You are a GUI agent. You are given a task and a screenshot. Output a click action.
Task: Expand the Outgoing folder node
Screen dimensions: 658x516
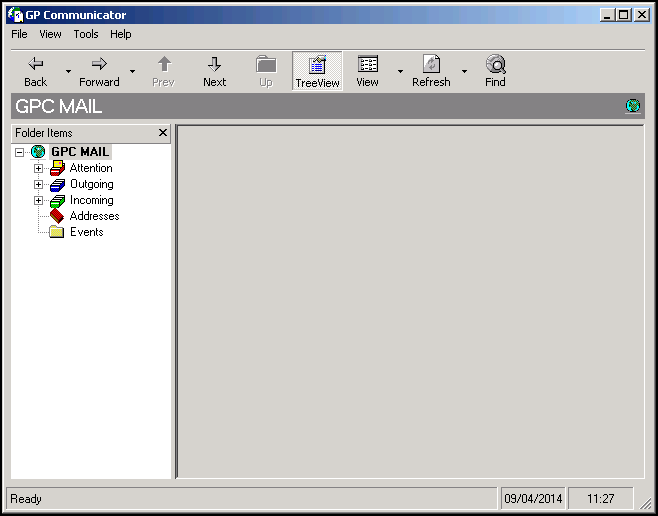point(39,184)
